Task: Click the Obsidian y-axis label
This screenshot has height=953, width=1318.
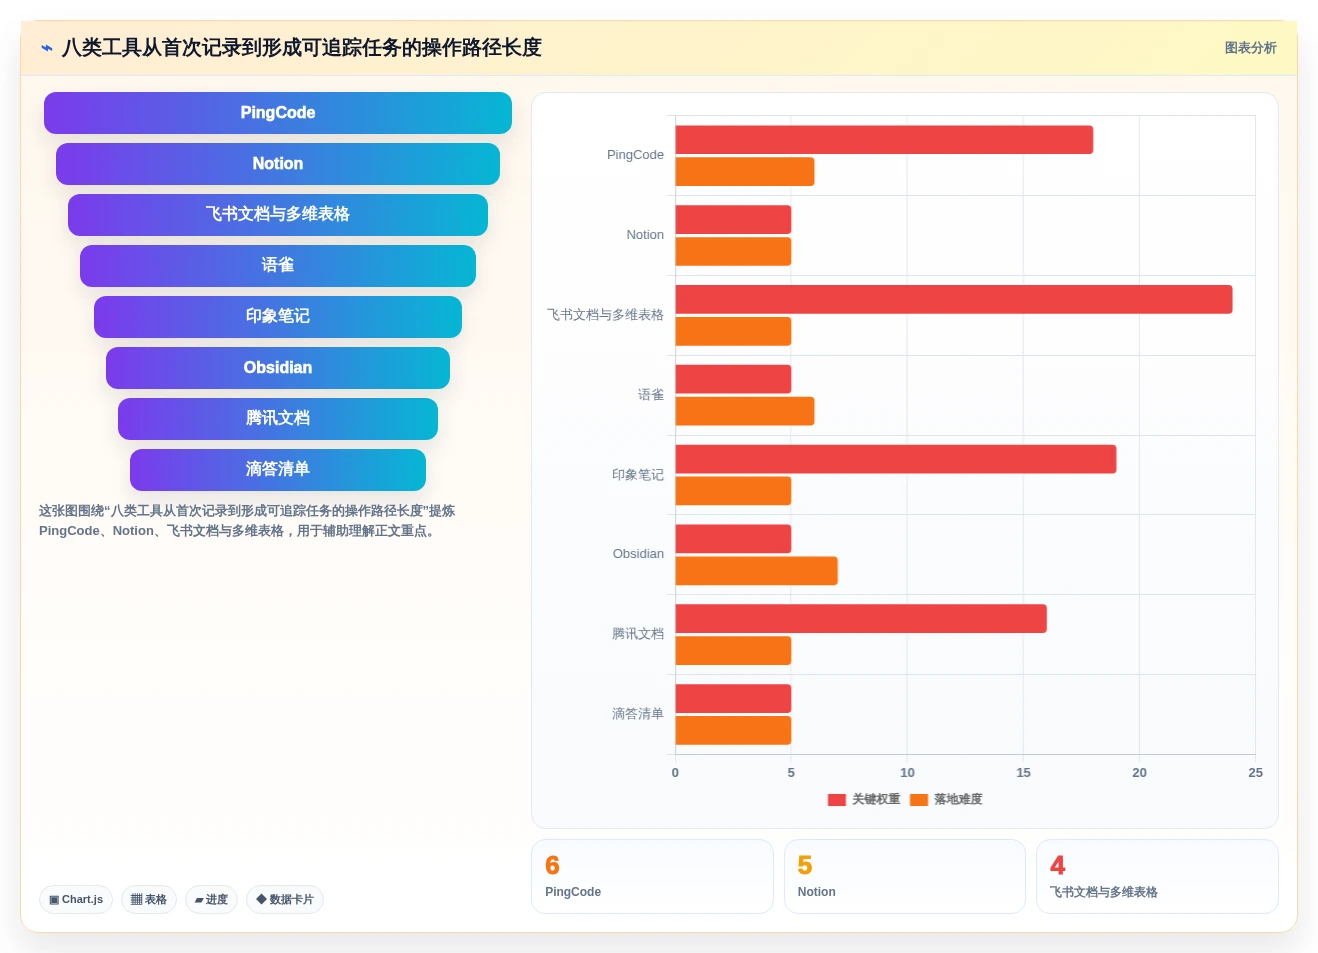Action: (x=638, y=554)
